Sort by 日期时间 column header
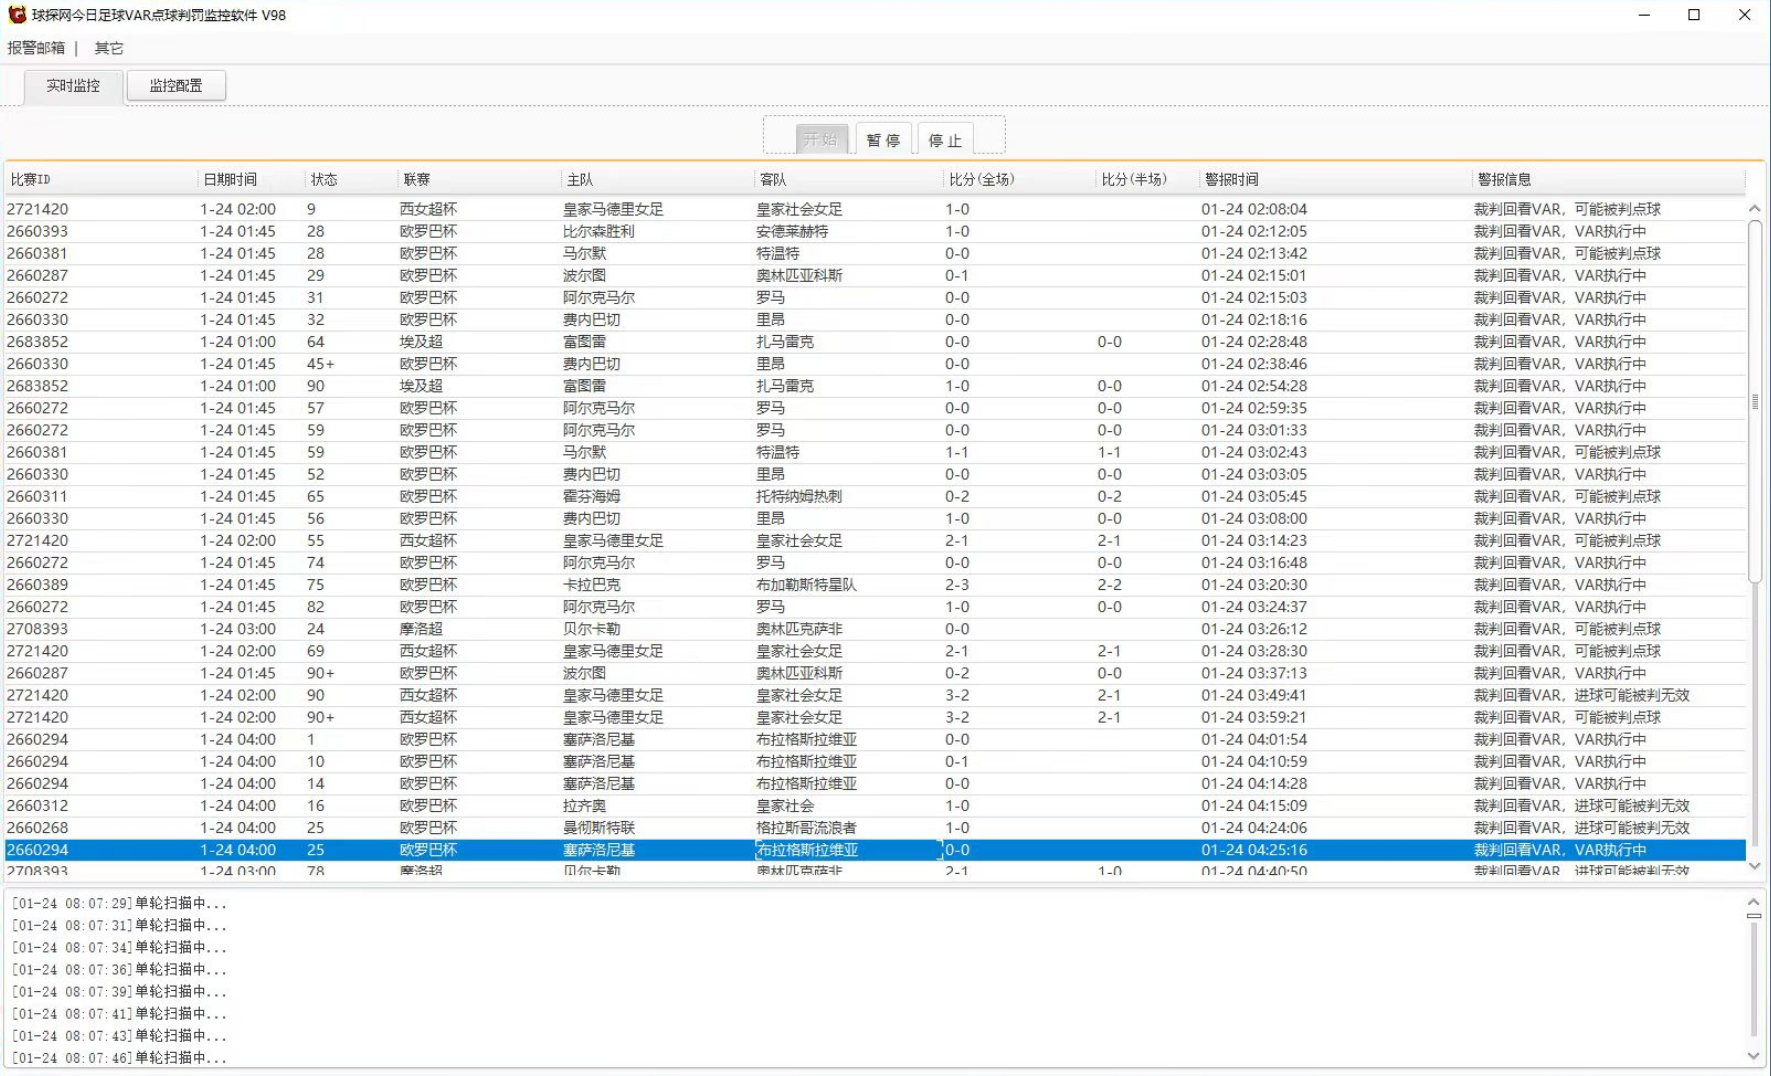This screenshot has height=1076, width=1771. pos(251,180)
